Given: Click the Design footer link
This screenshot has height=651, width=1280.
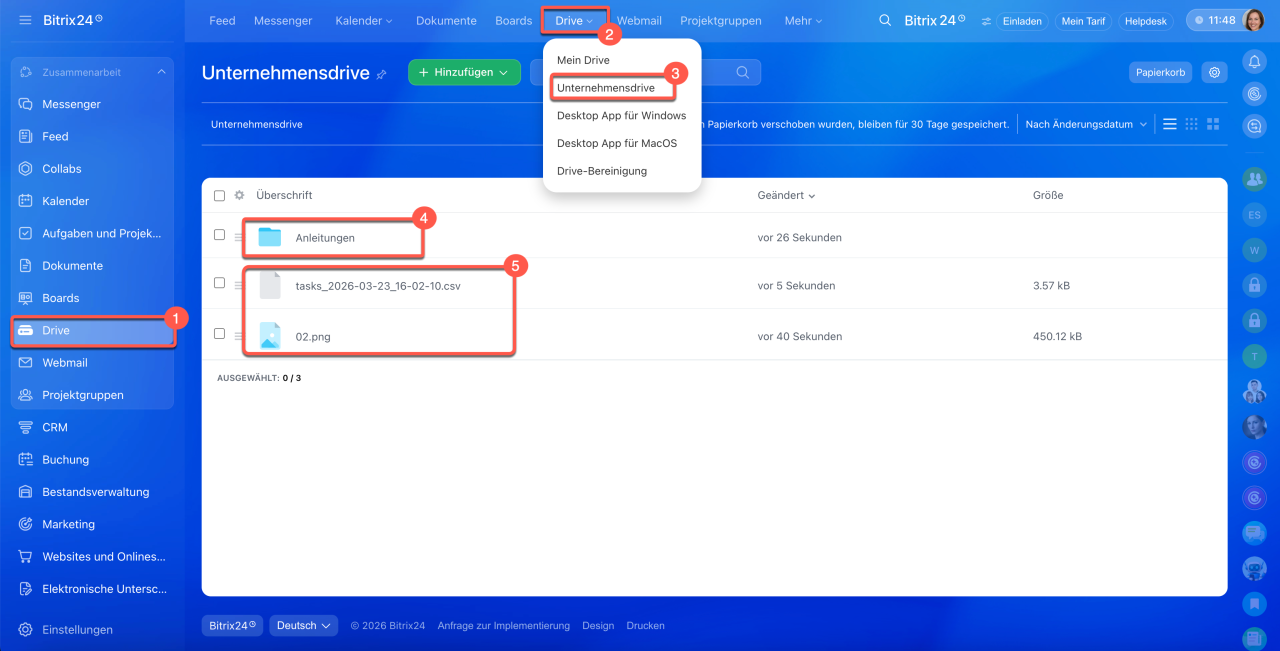Looking at the screenshot, I should (598, 626).
